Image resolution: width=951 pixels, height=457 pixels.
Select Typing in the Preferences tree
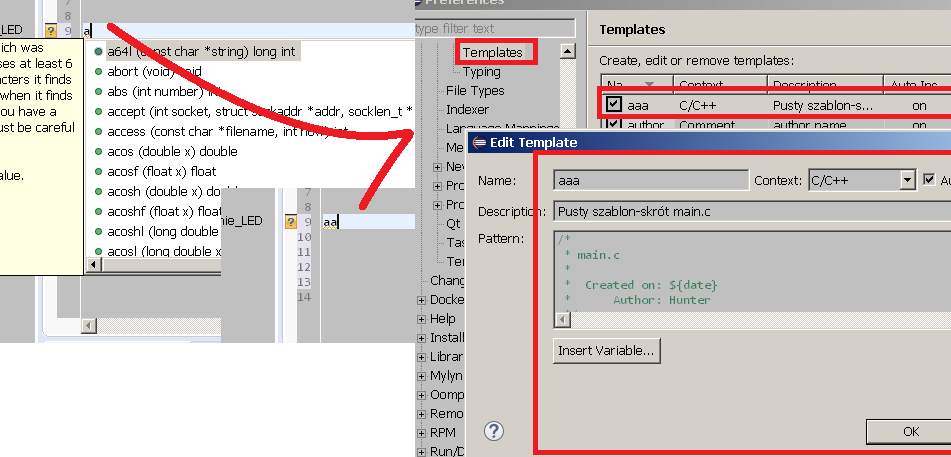point(482,72)
